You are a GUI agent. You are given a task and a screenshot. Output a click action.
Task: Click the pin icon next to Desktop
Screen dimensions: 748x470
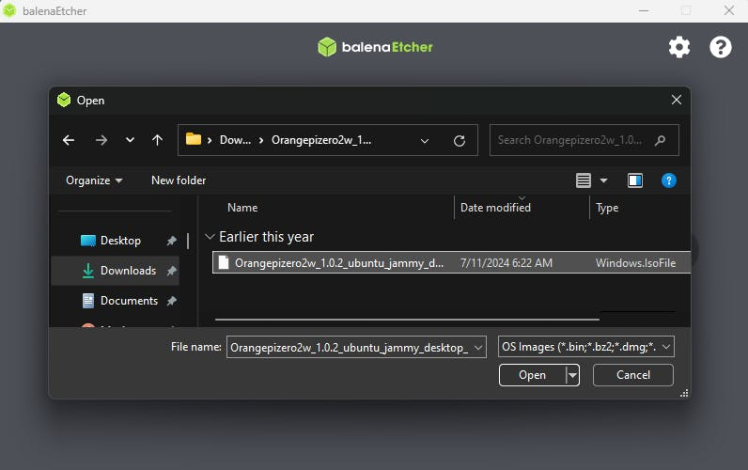[171, 240]
